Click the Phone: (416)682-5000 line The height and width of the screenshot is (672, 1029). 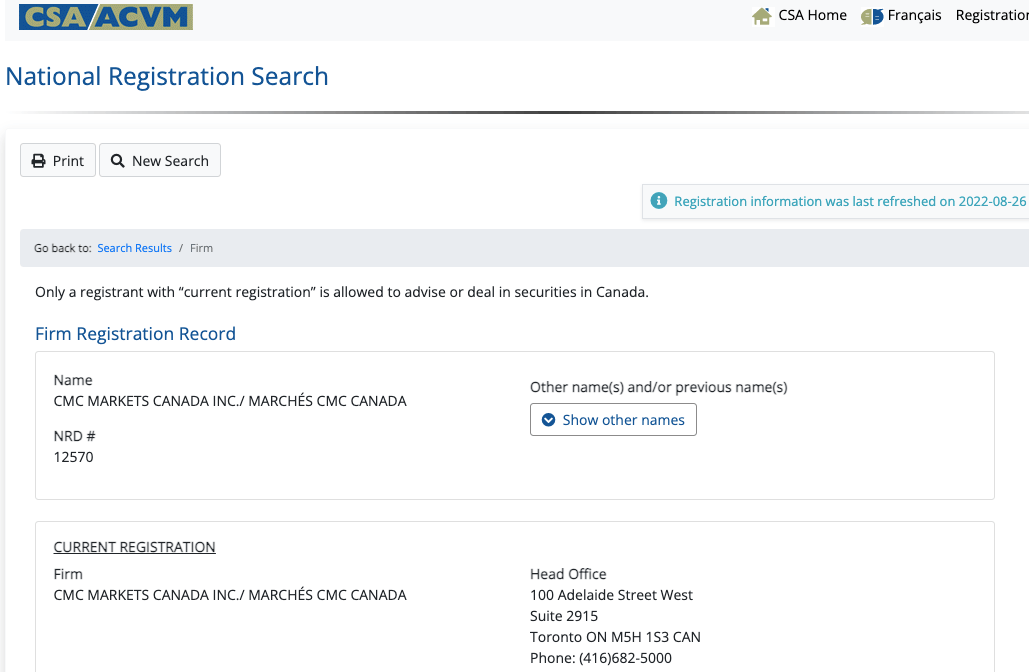tap(601, 658)
